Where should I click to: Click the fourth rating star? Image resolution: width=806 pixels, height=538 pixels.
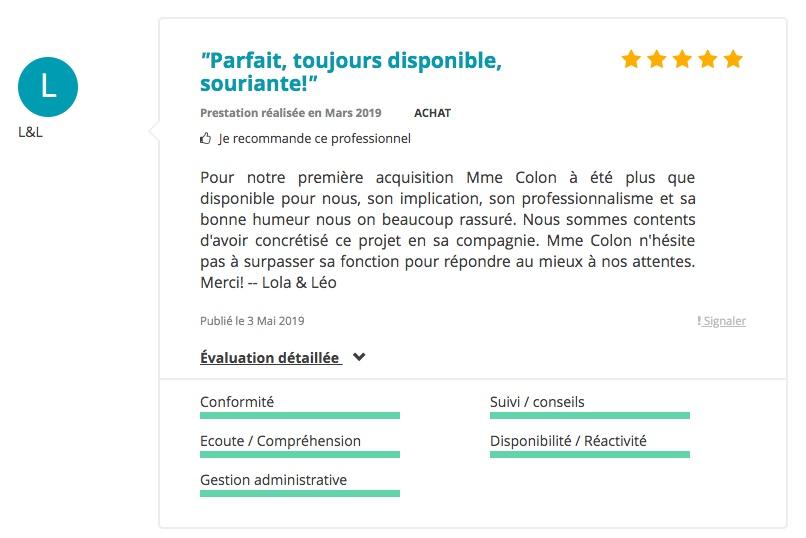[x=708, y=59]
